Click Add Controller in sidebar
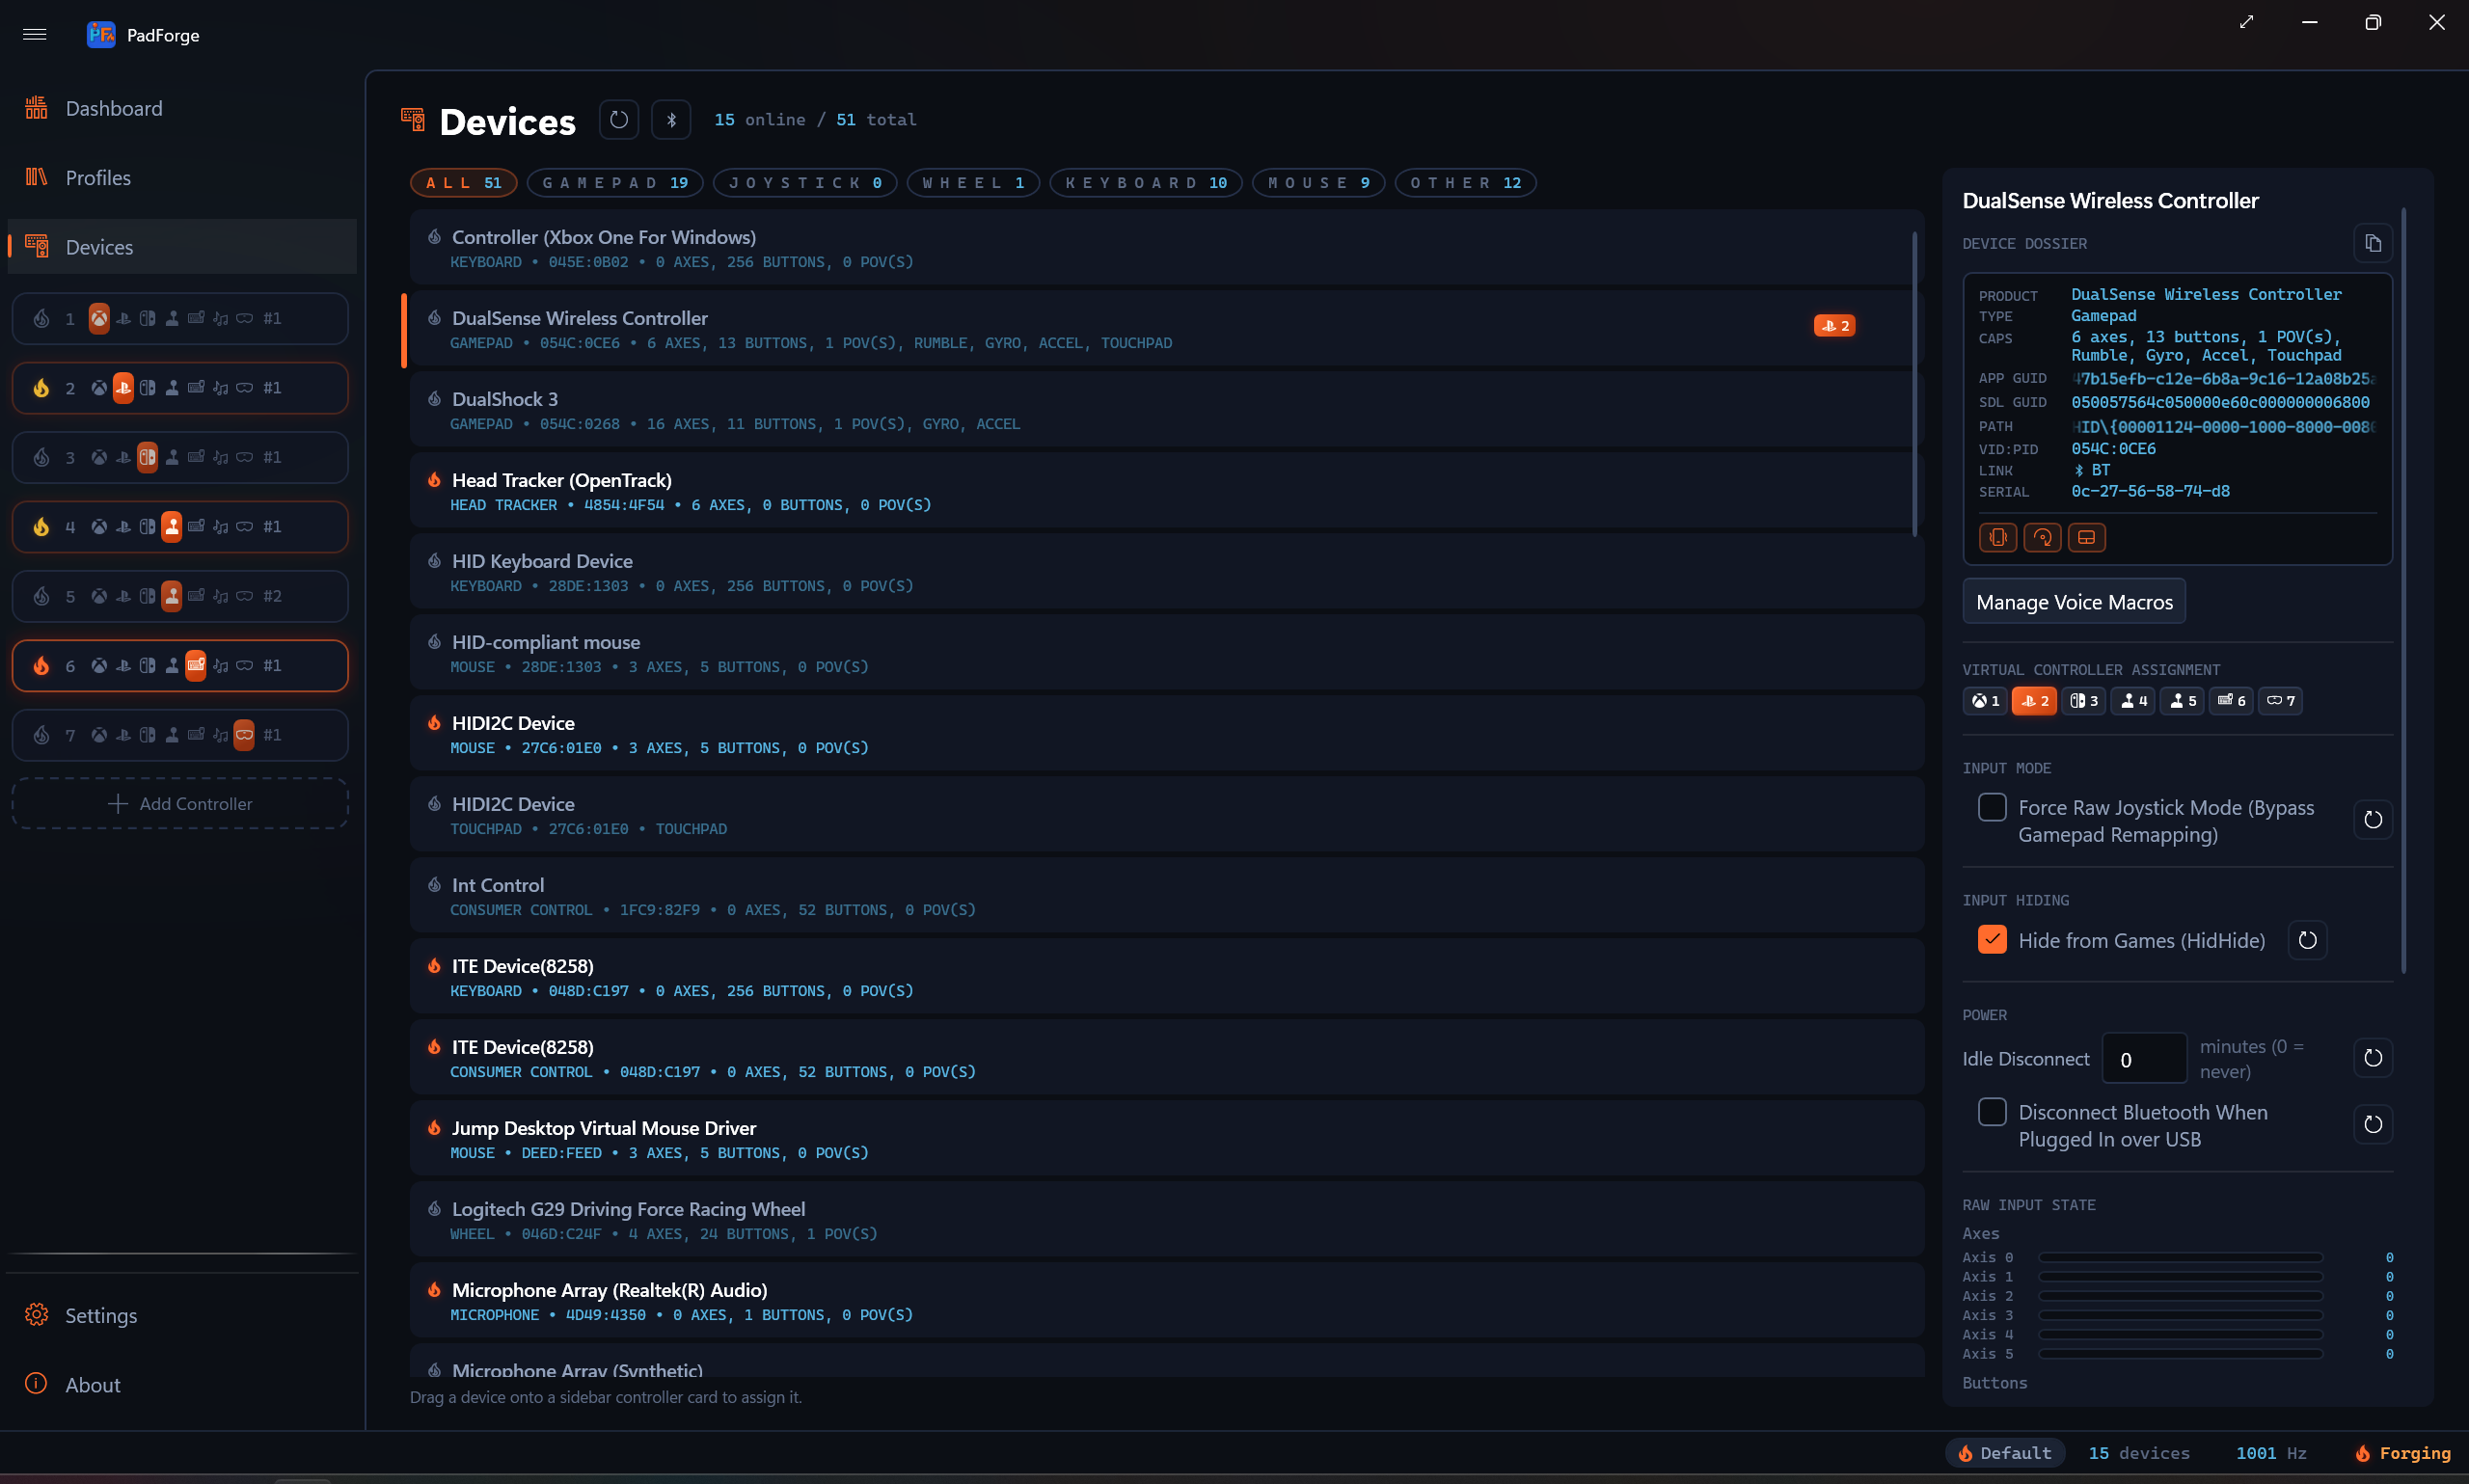 pyautogui.click(x=180, y=804)
